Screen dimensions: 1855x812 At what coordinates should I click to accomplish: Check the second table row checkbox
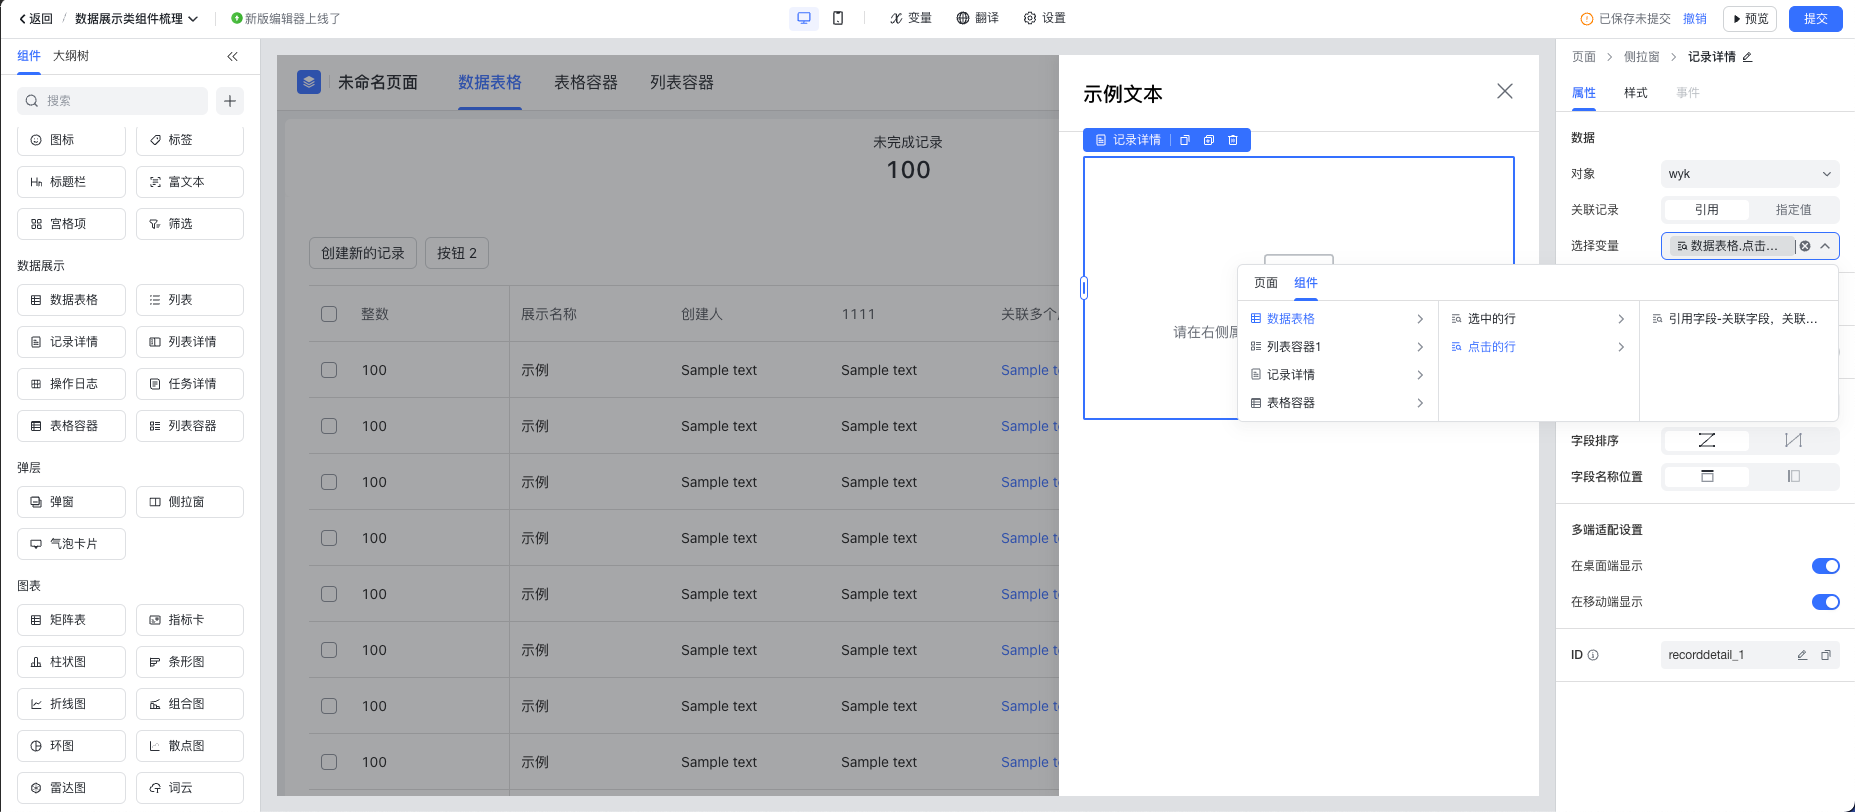pyautogui.click(x=329, y=426)
